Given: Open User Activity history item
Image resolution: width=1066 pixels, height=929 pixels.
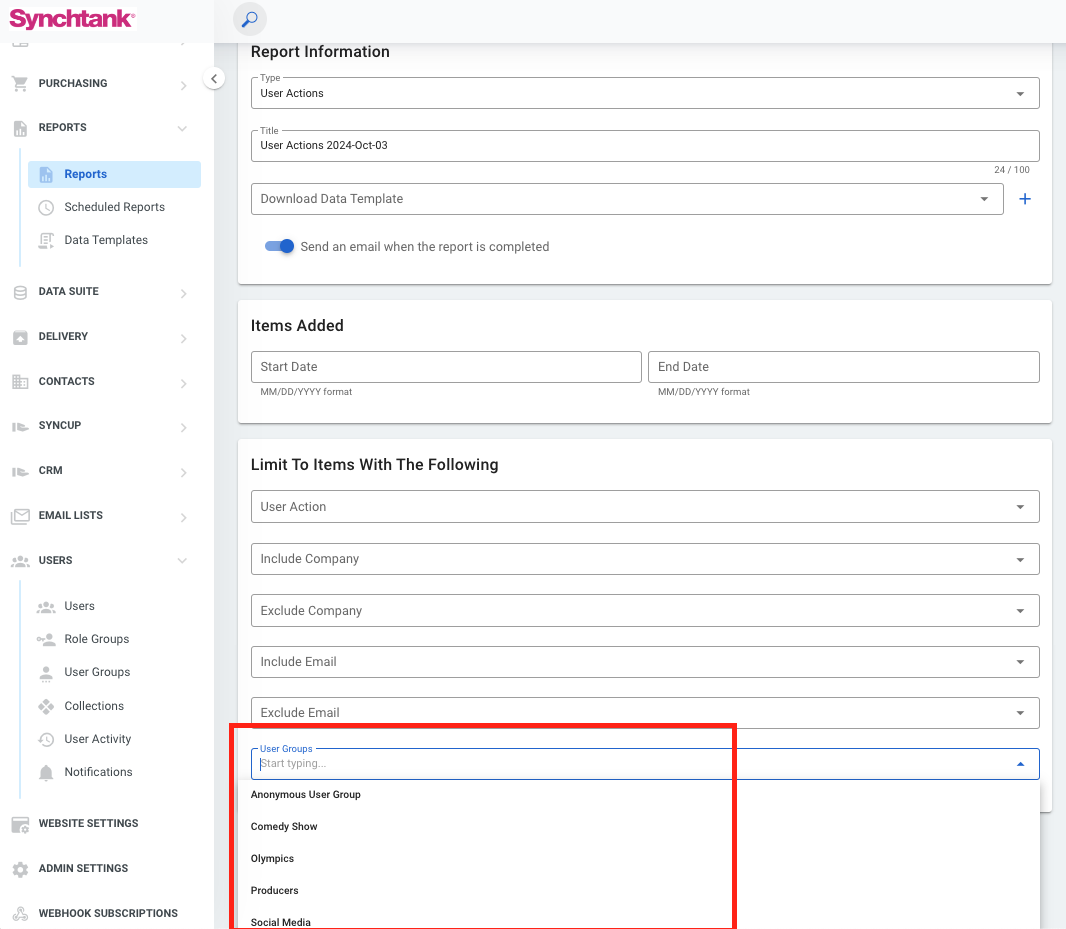Looking at the screenshot, I should click(97, 739).
